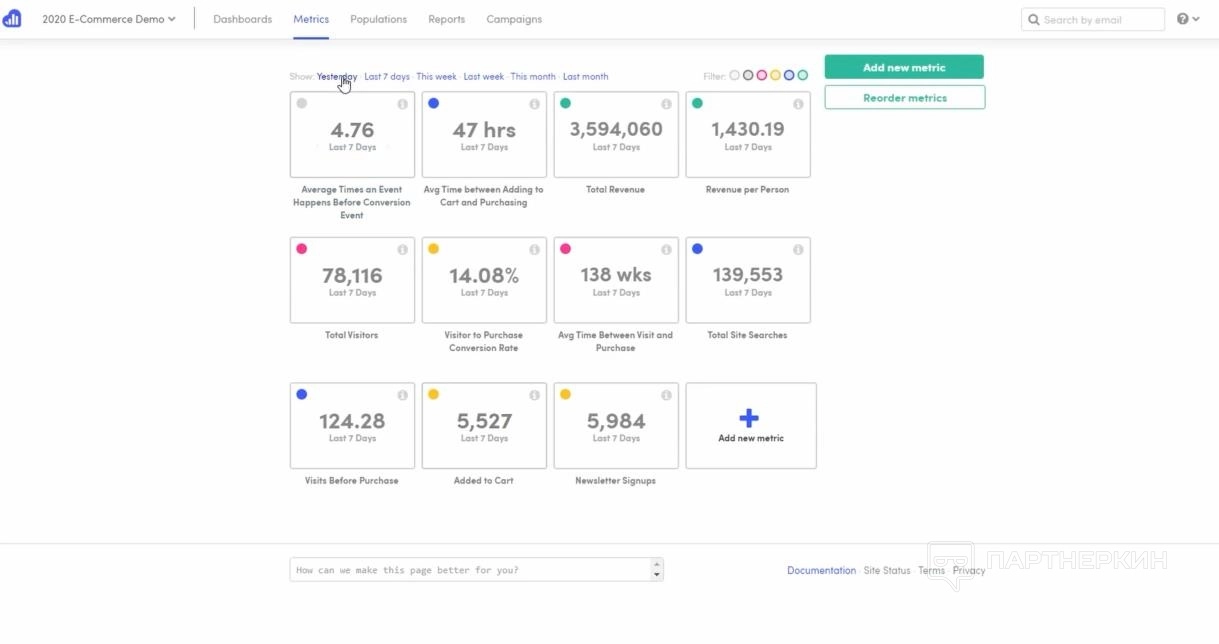Toggle the yellow filter circle
Screen dimensions: 1219x644
(775, 76)
